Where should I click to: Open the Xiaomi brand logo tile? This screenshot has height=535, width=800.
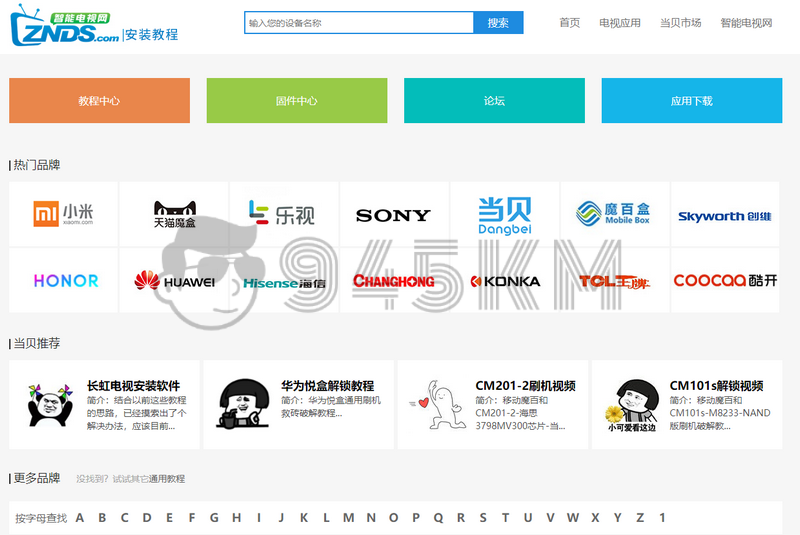[63, 214]
